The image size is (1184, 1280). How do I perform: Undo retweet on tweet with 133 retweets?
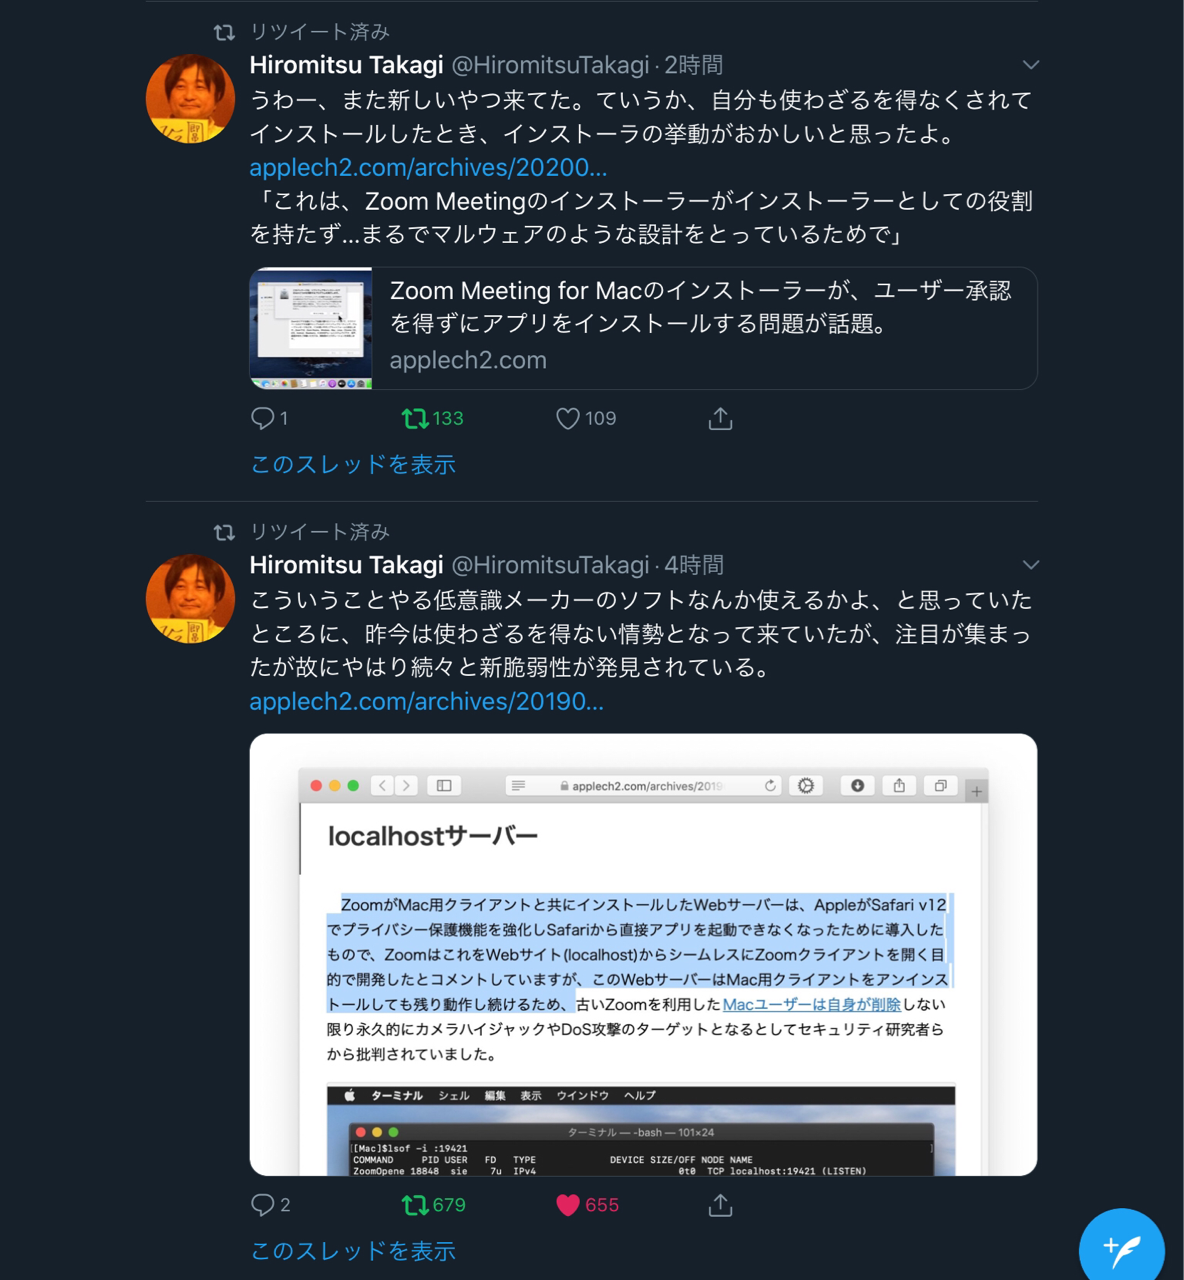pyautogui.click(x=415, y=418)
